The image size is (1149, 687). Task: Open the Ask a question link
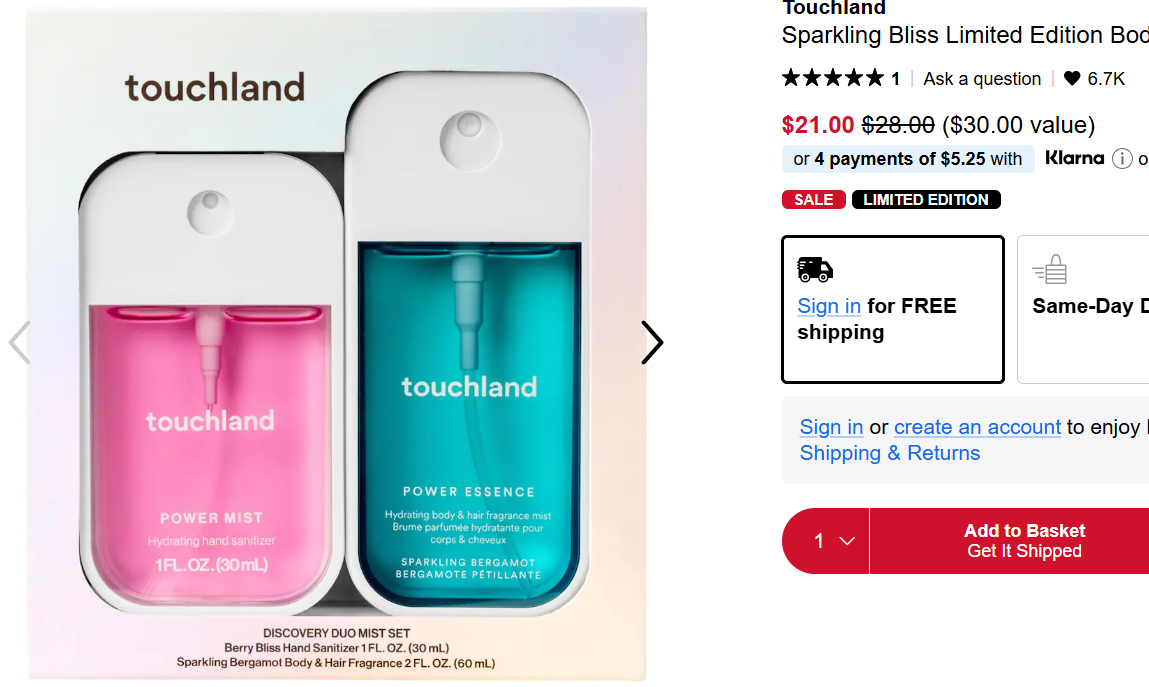[982, 79]
